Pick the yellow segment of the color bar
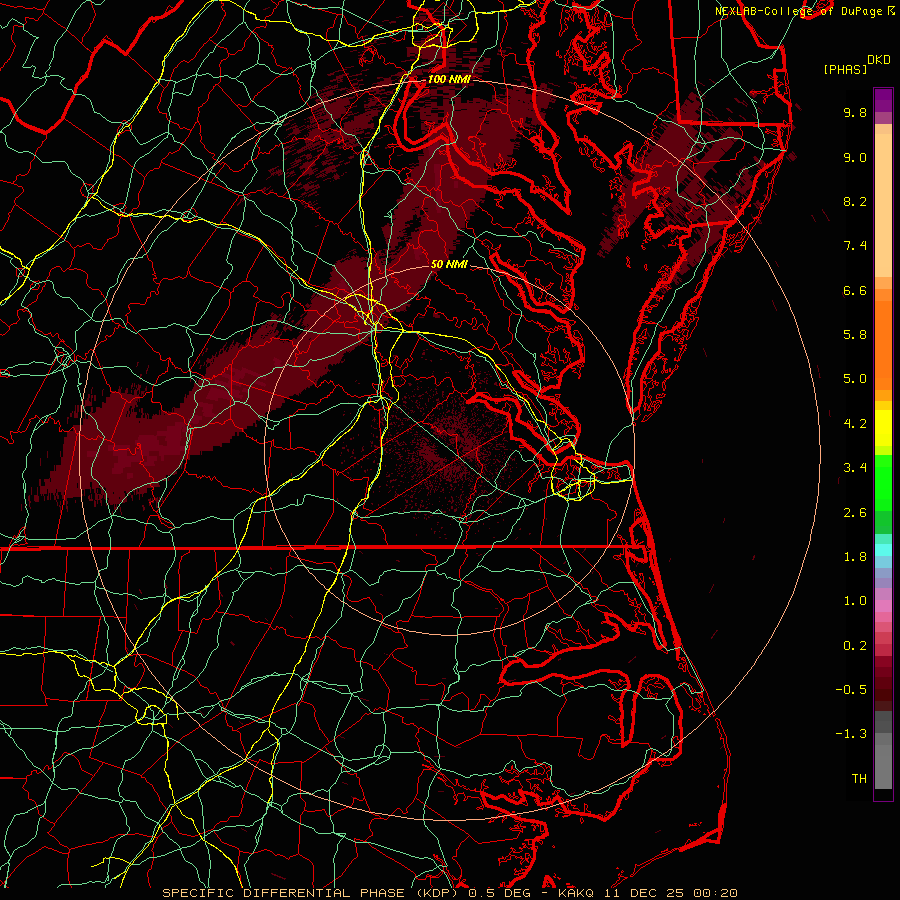Image resolution: width=900 pixels, height=900 pixels. click(883, 428)
